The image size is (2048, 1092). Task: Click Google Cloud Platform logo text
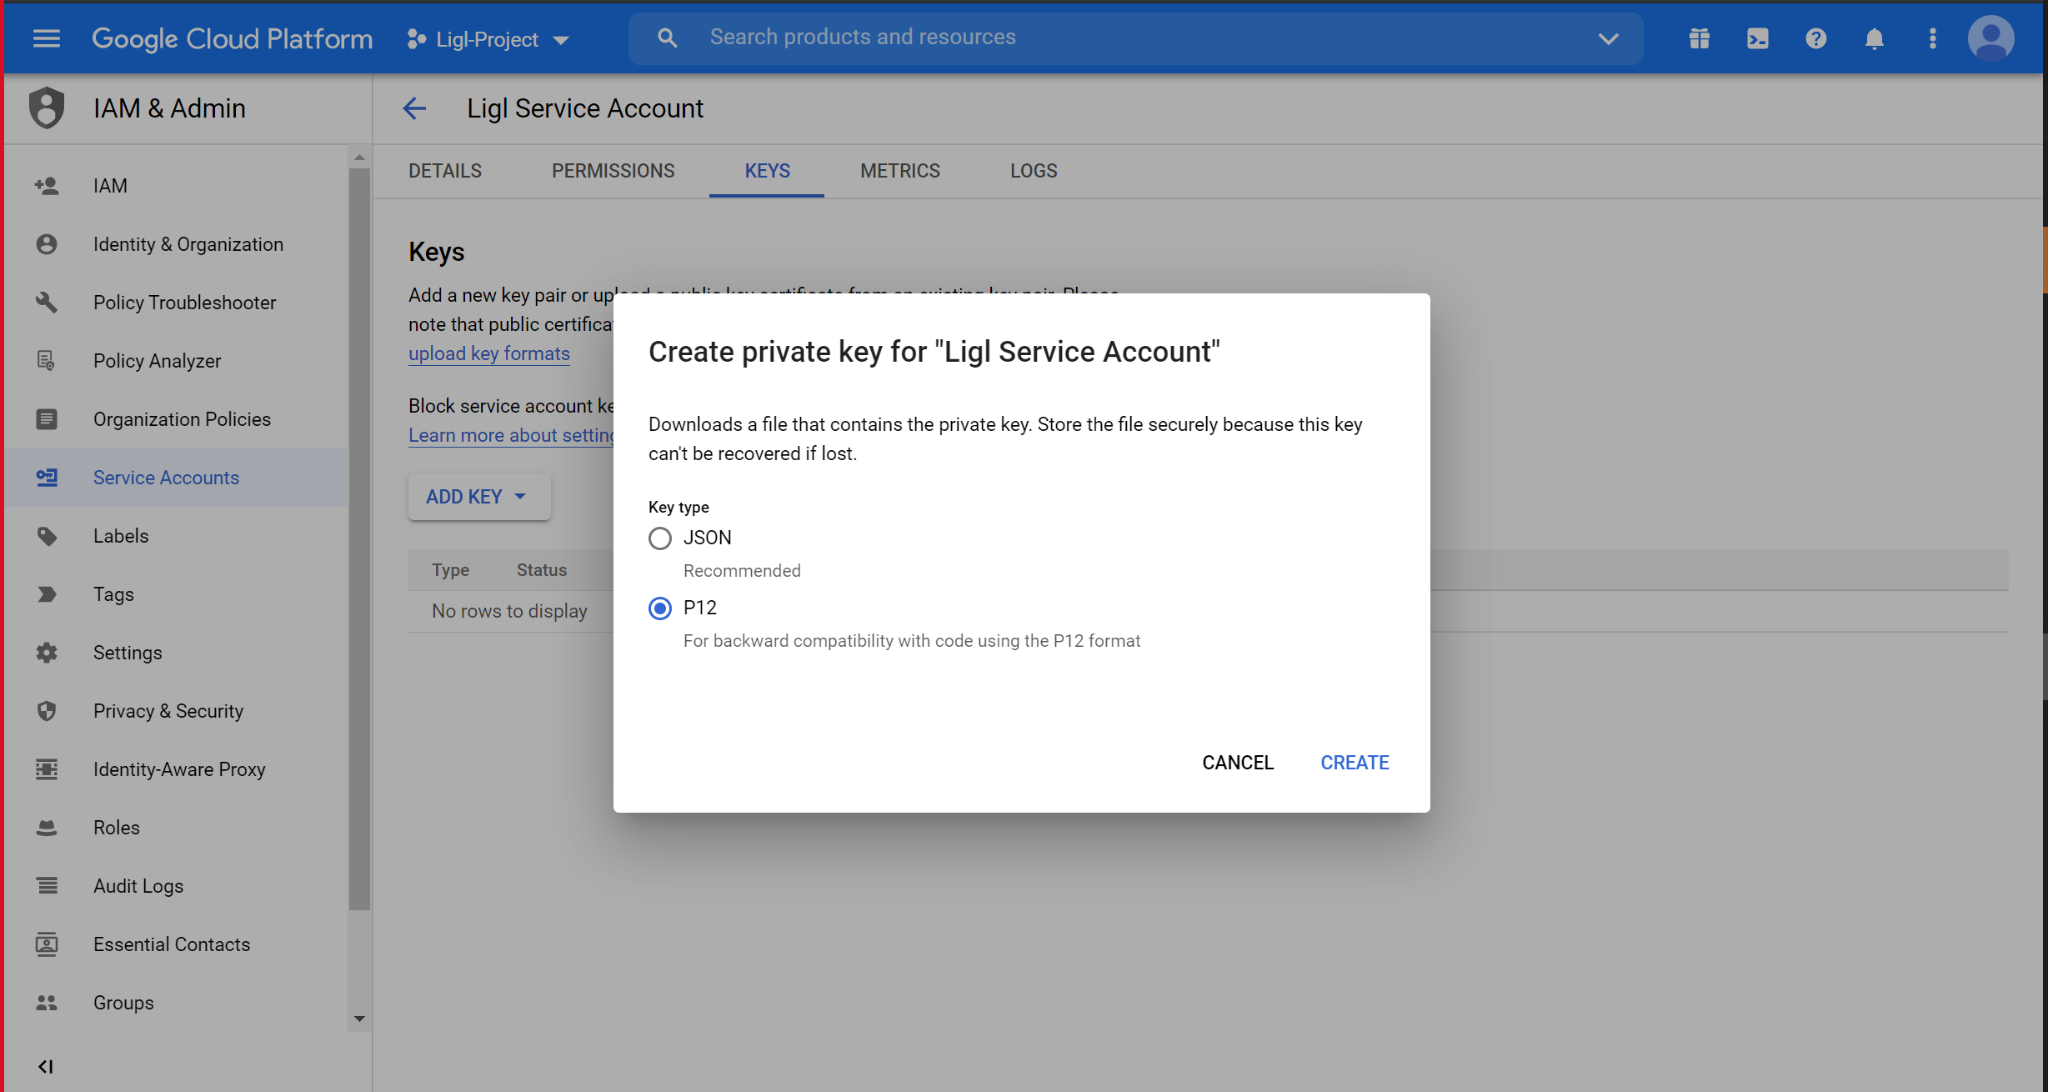232,39
